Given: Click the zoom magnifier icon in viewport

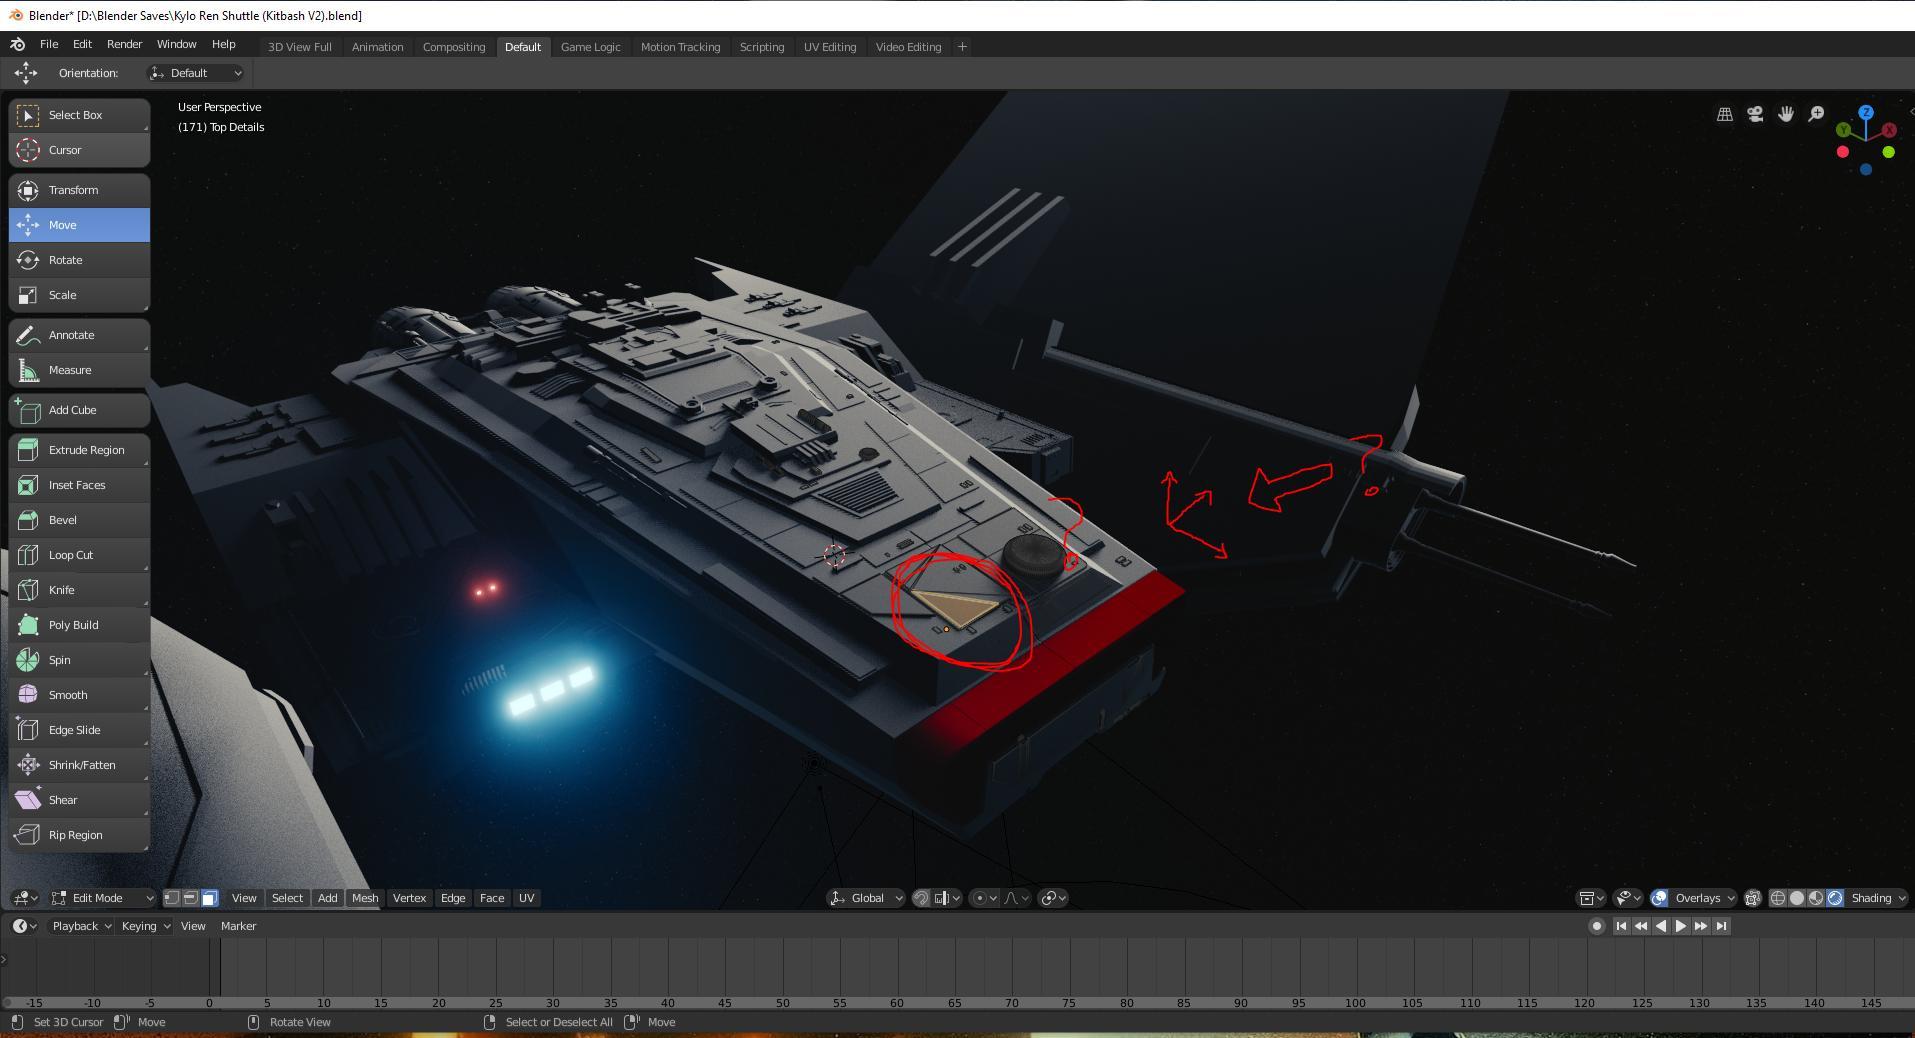Looking at the screenshot, I should pos(1816,114).
